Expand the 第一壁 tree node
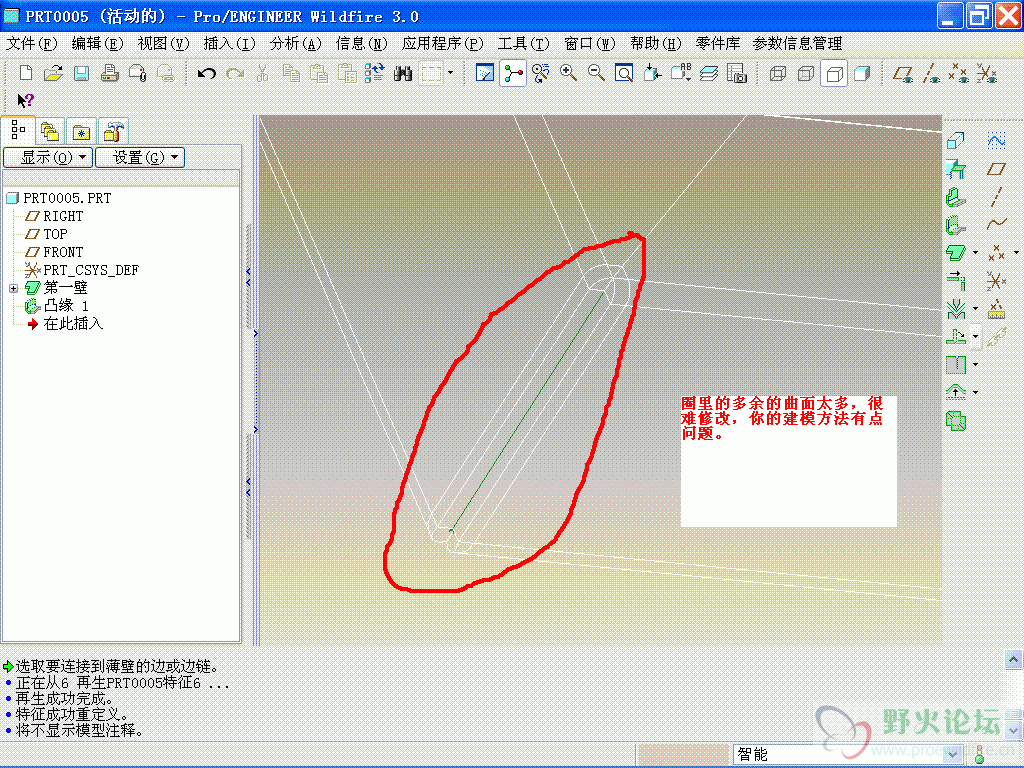1024x768 pixels. pos(13,288)
